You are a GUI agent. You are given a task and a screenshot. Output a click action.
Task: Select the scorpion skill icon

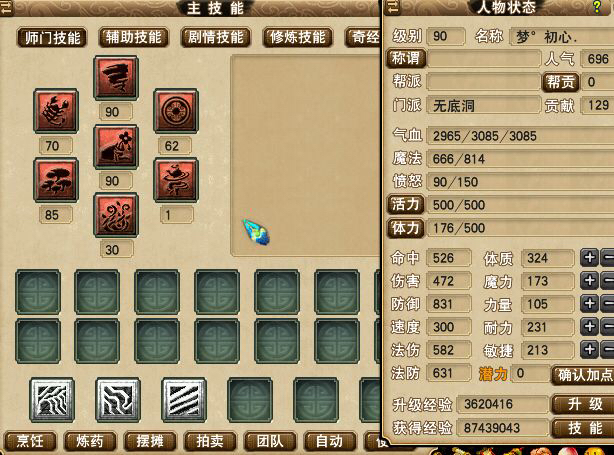56,111
